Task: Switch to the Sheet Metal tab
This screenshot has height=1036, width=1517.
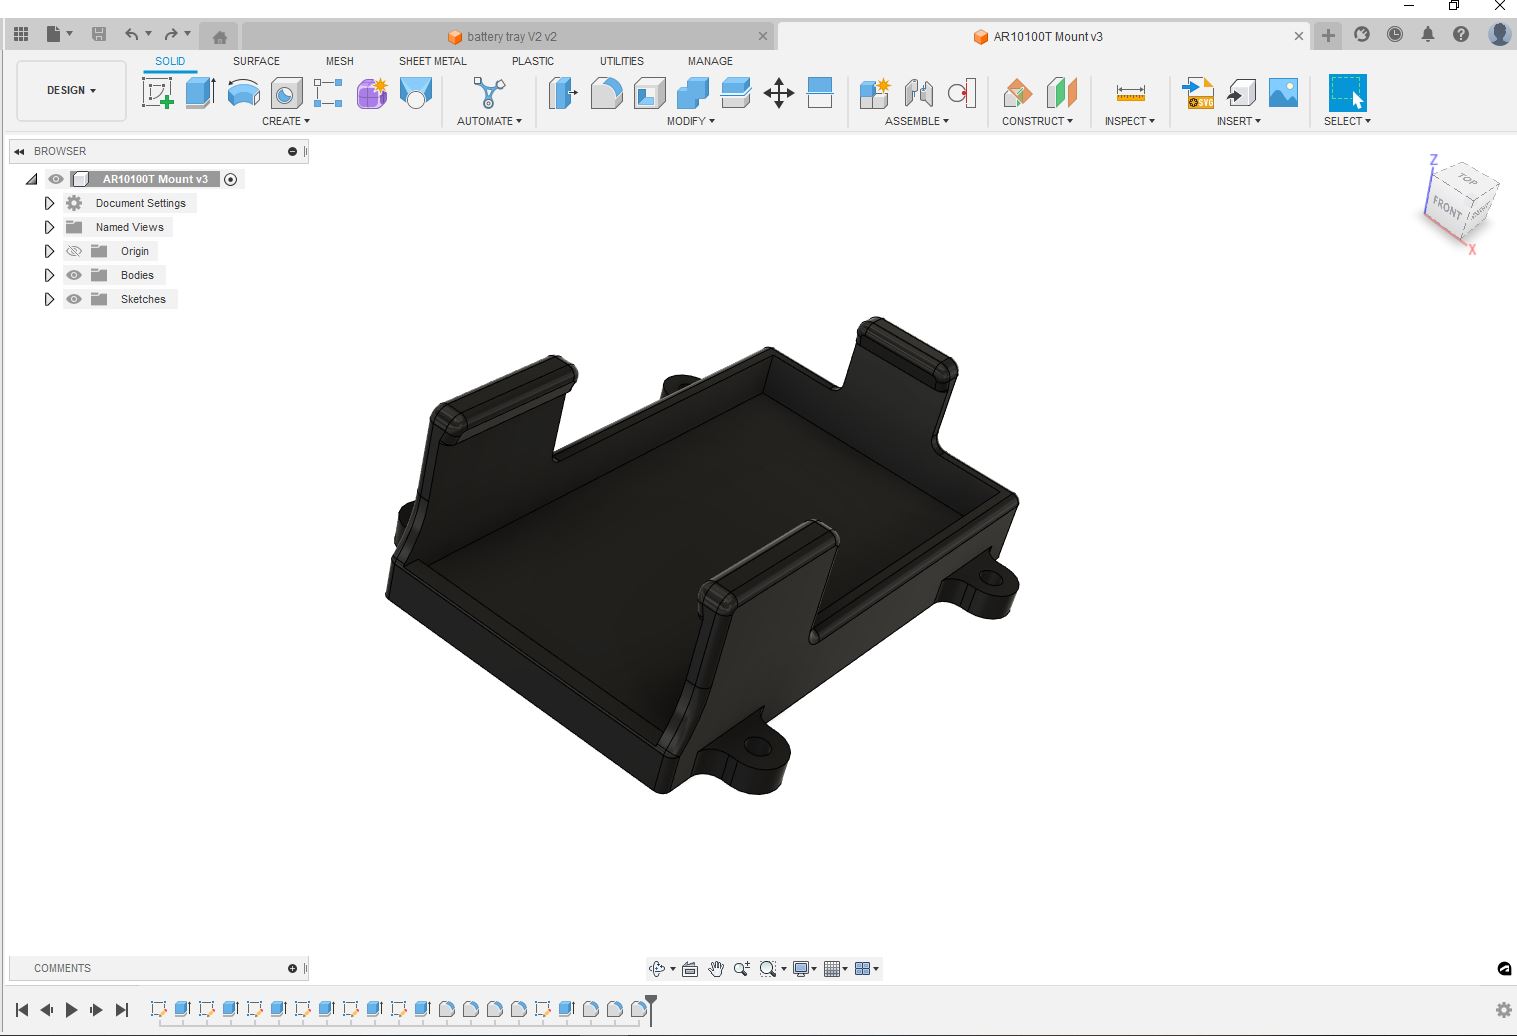Action: tap(432, 61)
